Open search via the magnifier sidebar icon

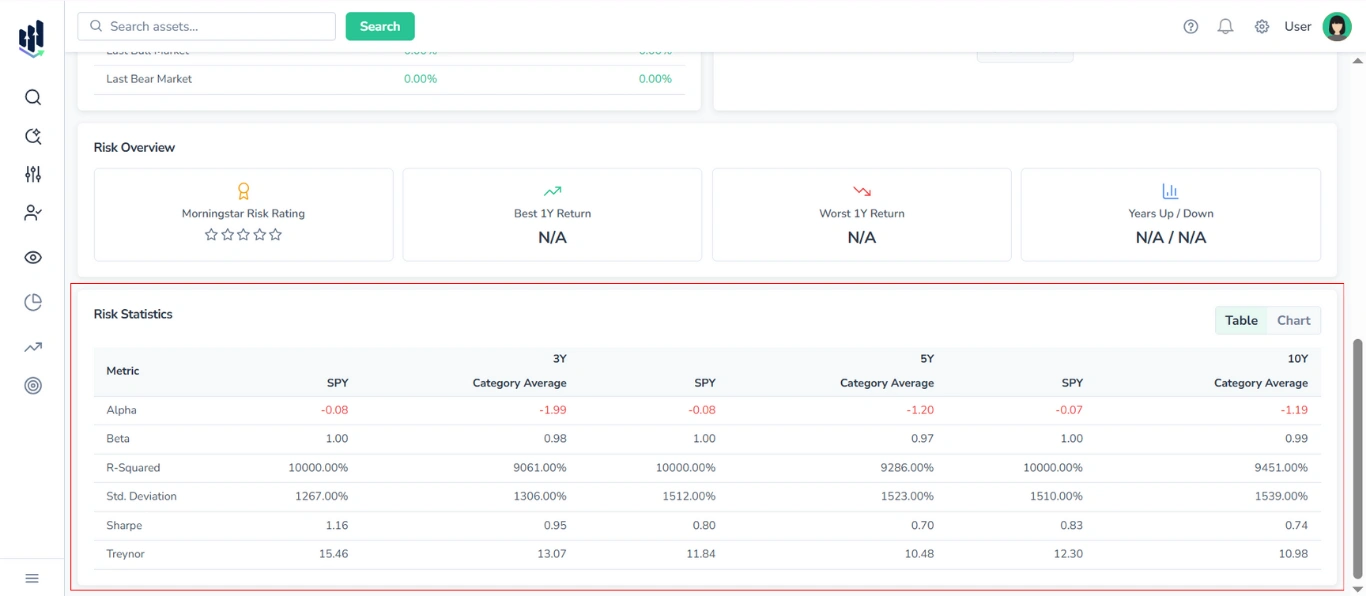tap(32, 97)
